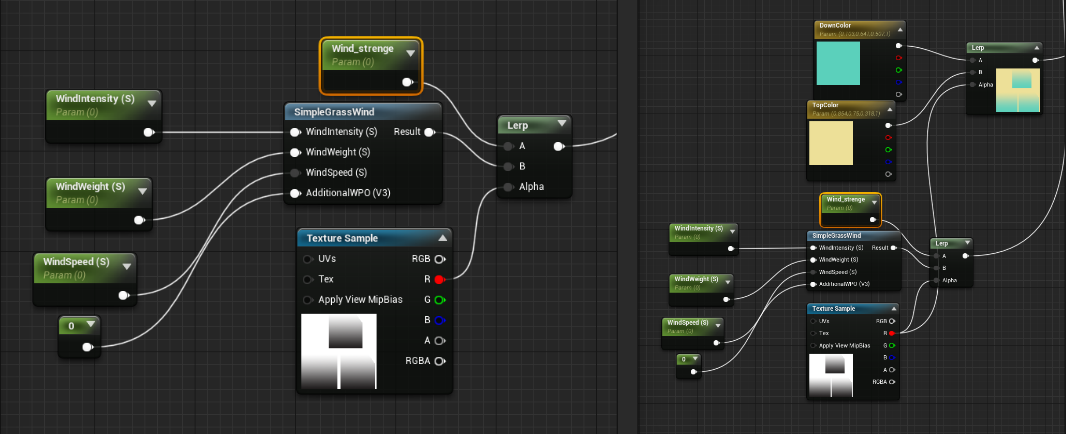Click the A output pin on the large Texture Sample node
Viewport: 1066px width, 434px height.
440,341
